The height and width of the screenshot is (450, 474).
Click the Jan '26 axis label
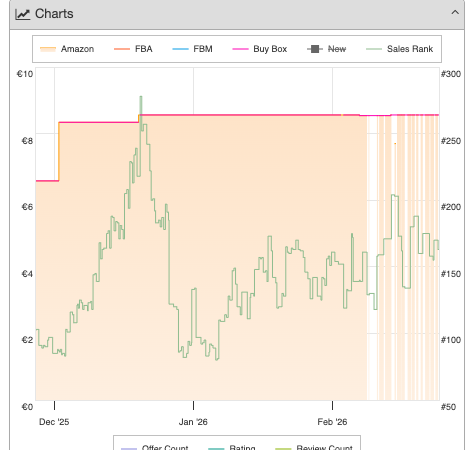tap(193, 422)
